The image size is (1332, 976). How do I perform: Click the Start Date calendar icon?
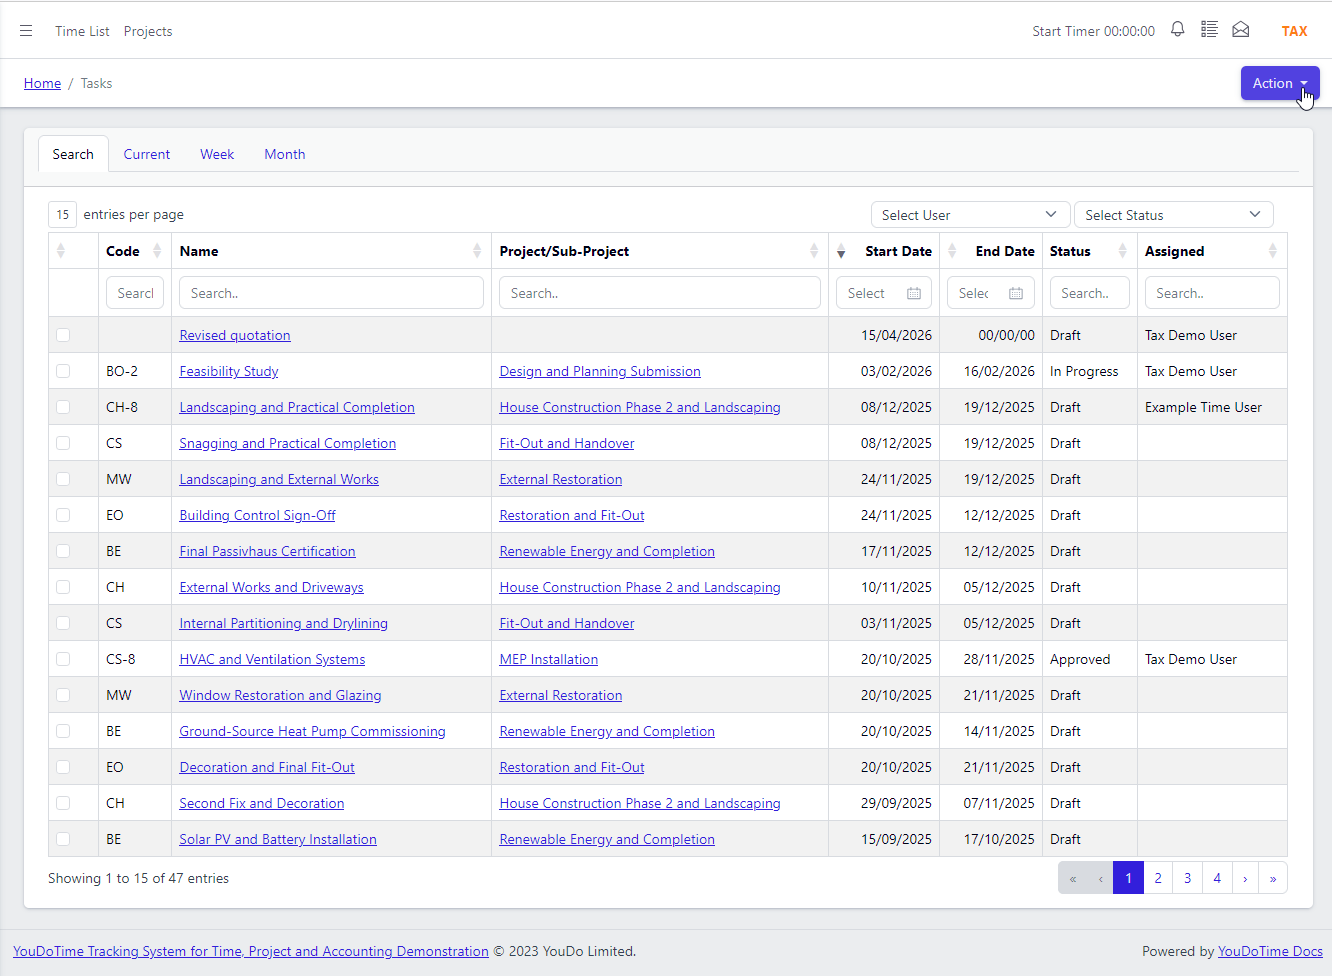tap(914, 293)
